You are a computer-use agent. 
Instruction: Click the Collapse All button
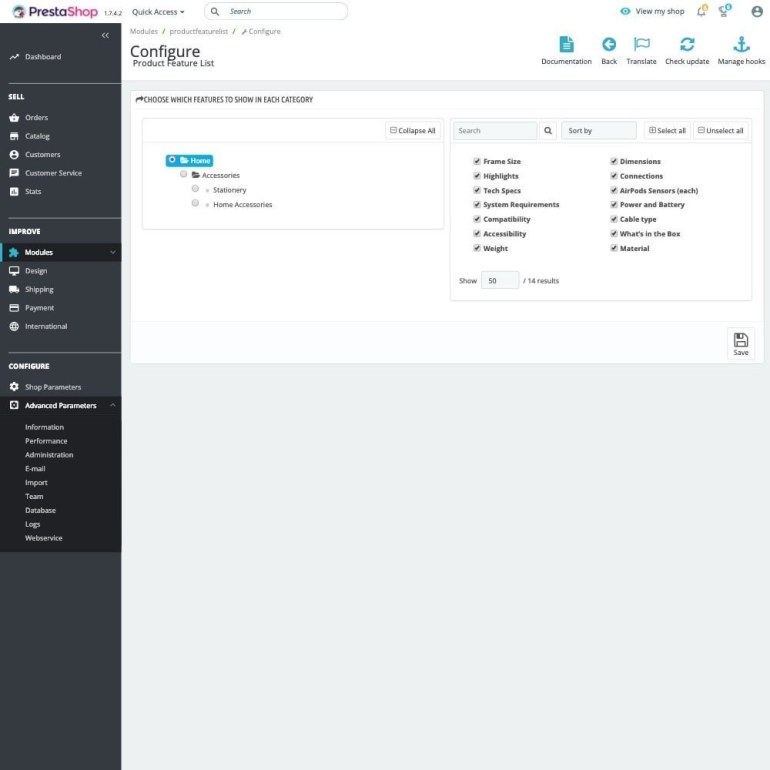412,131
